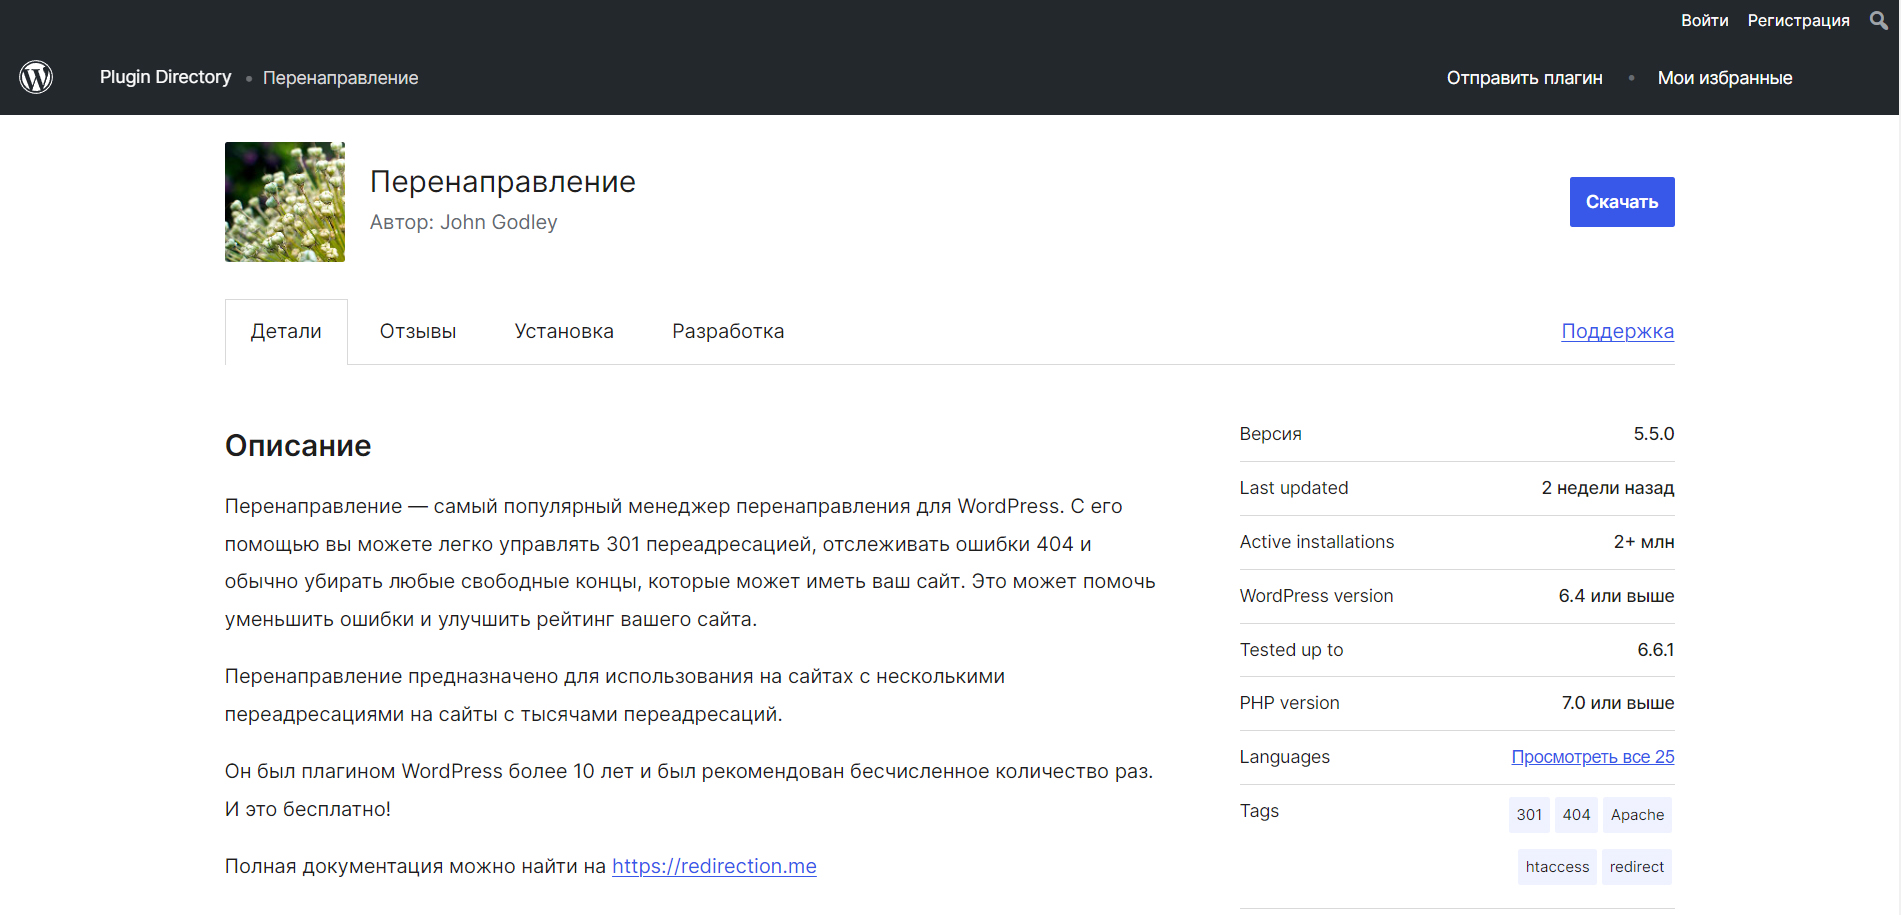Click the Apache tag
Image resolution: width=1901 pixels, height=915 pixels.
[1637, 815]
